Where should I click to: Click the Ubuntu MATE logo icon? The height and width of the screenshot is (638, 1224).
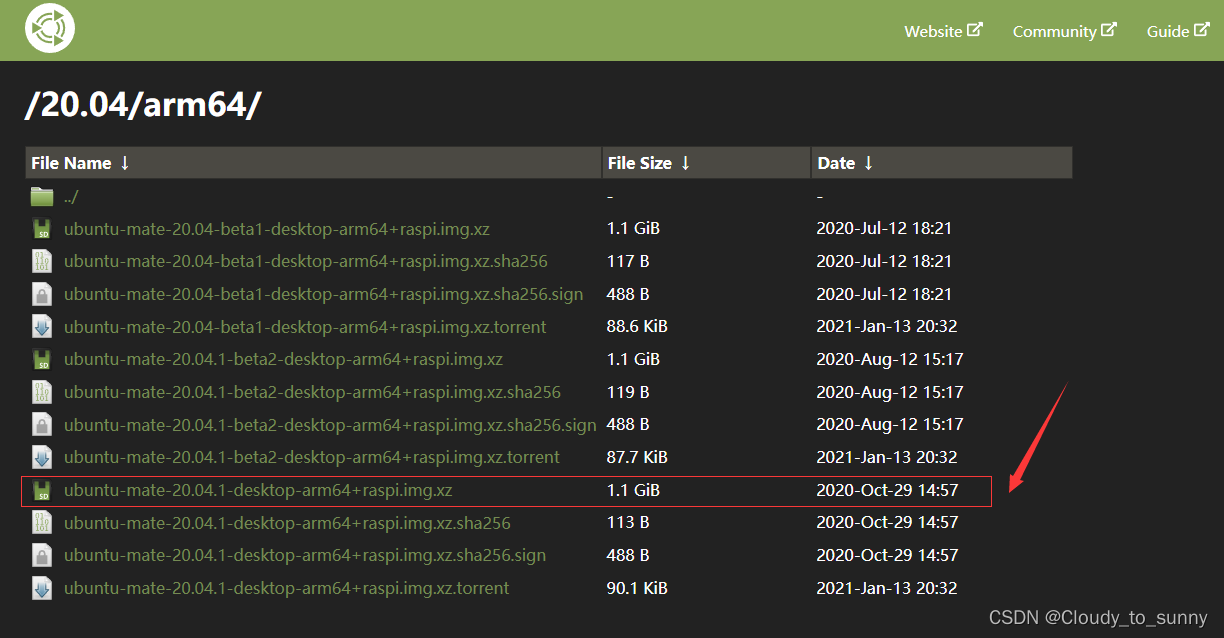[x=50, y=28]
